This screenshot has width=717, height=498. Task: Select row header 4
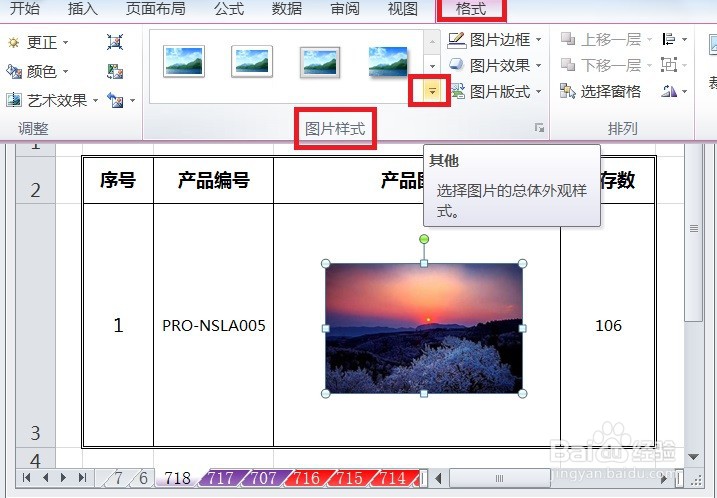[35, 458]
